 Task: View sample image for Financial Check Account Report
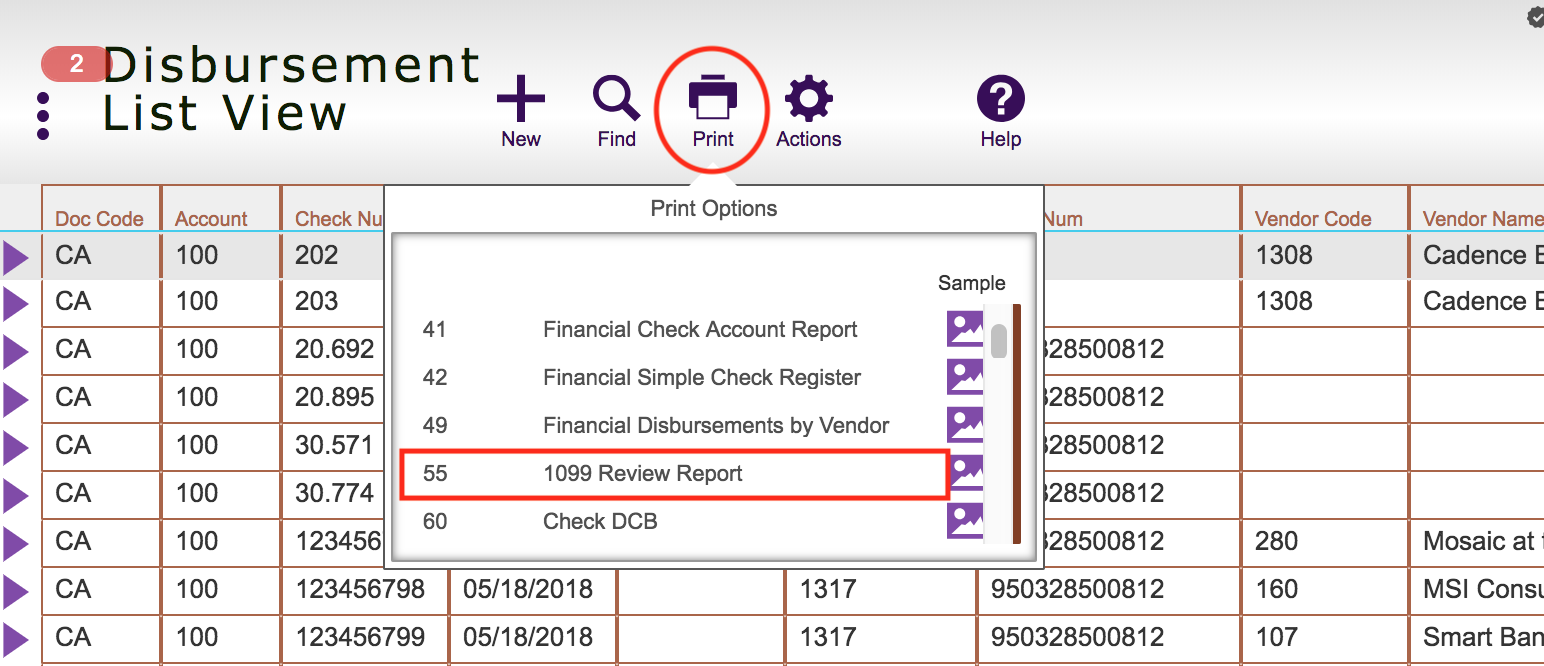point(965,329)
